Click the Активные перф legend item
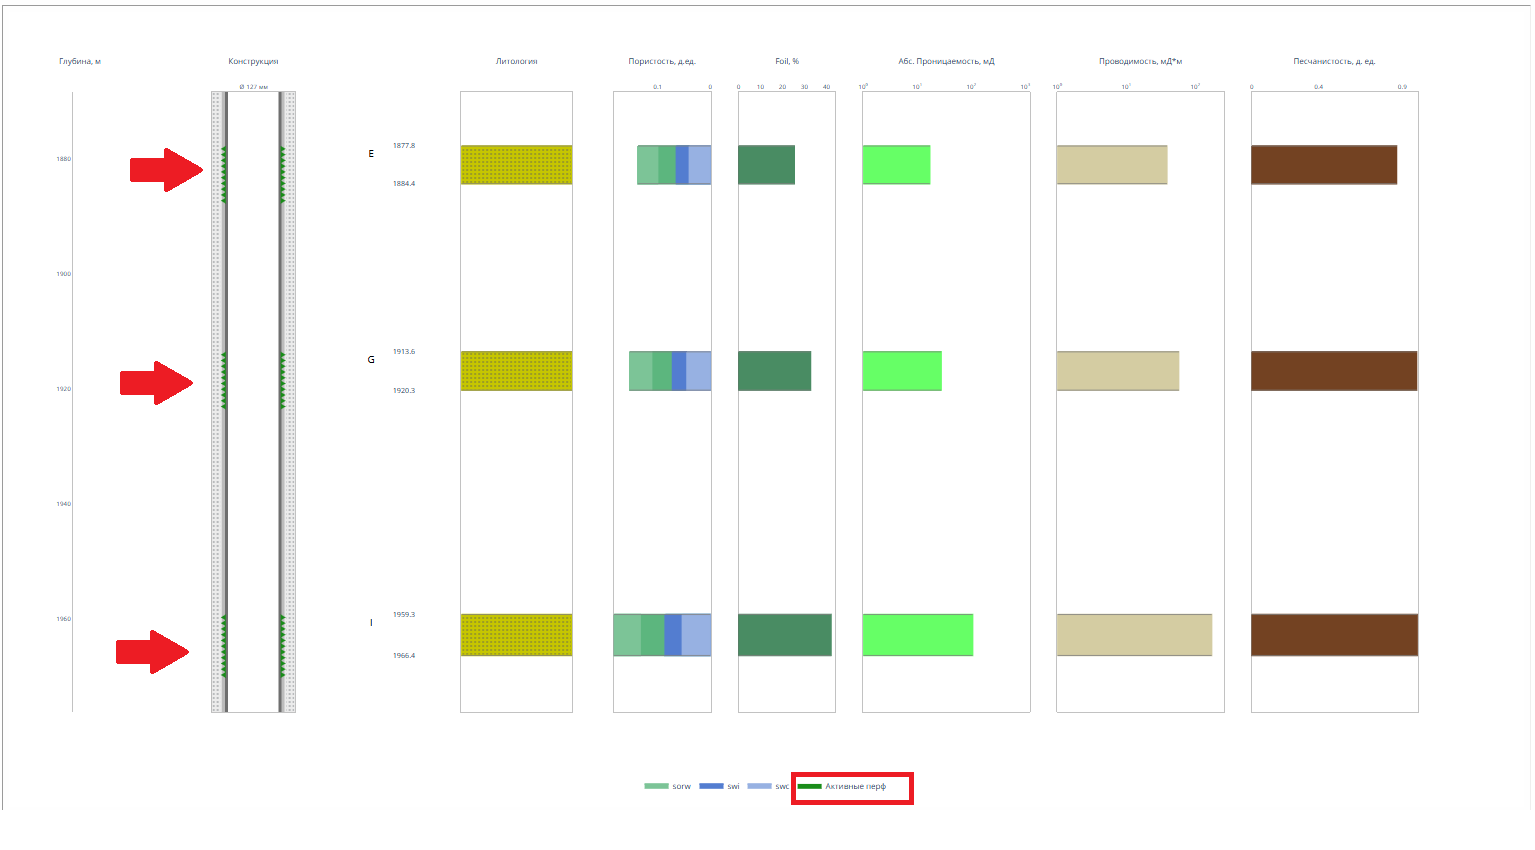 click(842, 786)
